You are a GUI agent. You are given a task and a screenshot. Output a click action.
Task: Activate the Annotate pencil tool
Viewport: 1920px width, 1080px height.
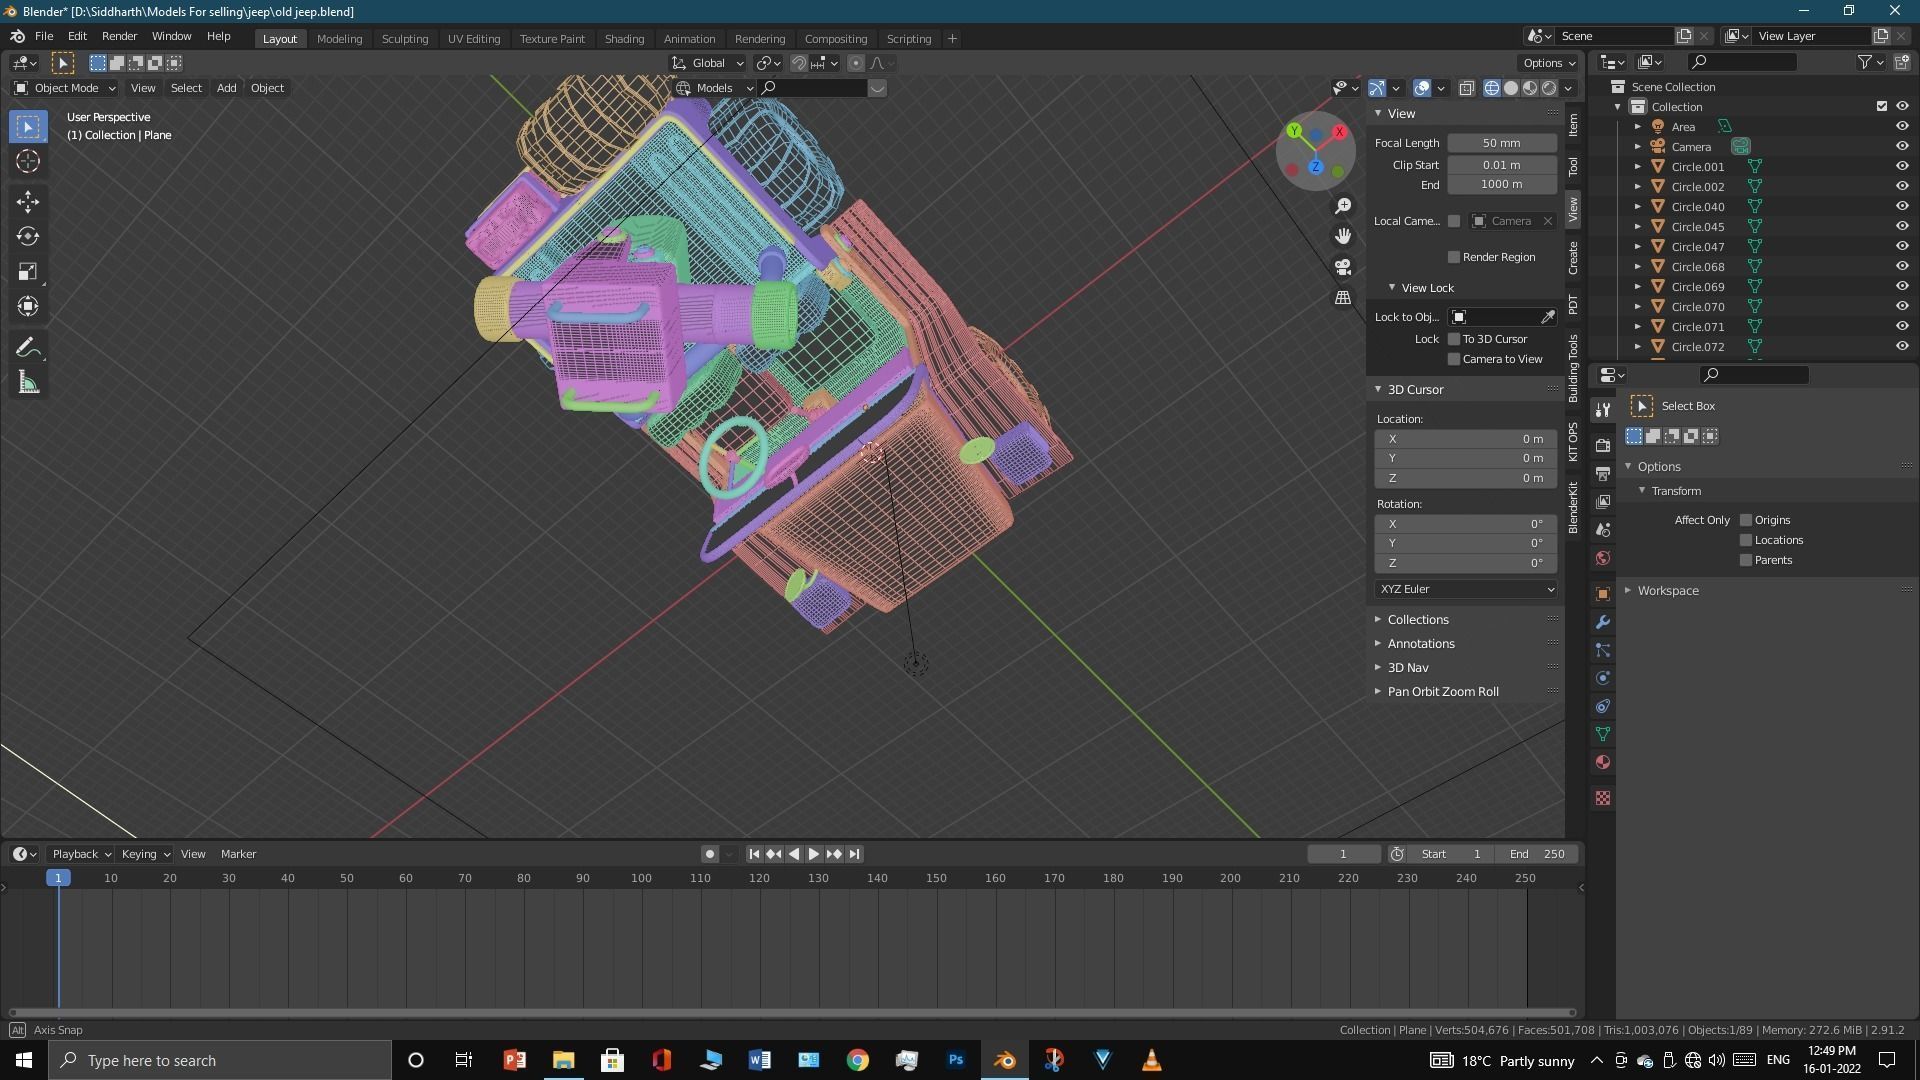pos(28,348)
